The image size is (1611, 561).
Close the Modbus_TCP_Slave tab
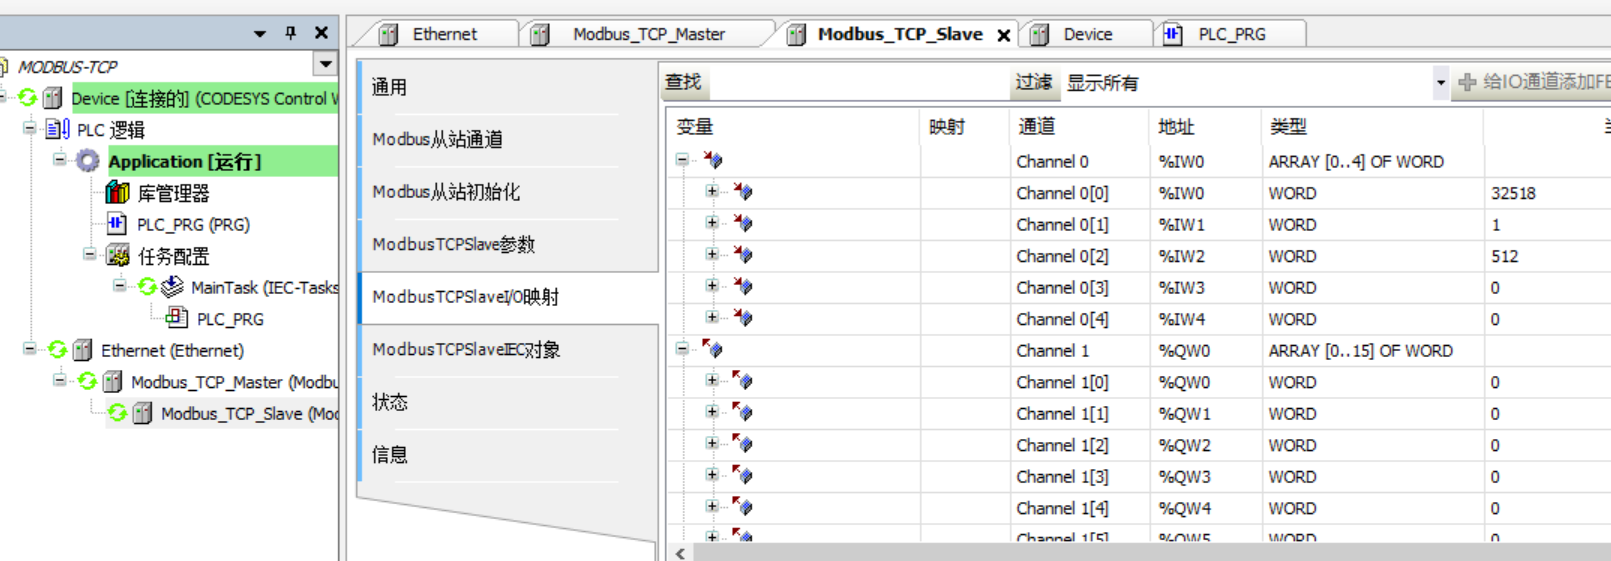tap(1003, 35)
